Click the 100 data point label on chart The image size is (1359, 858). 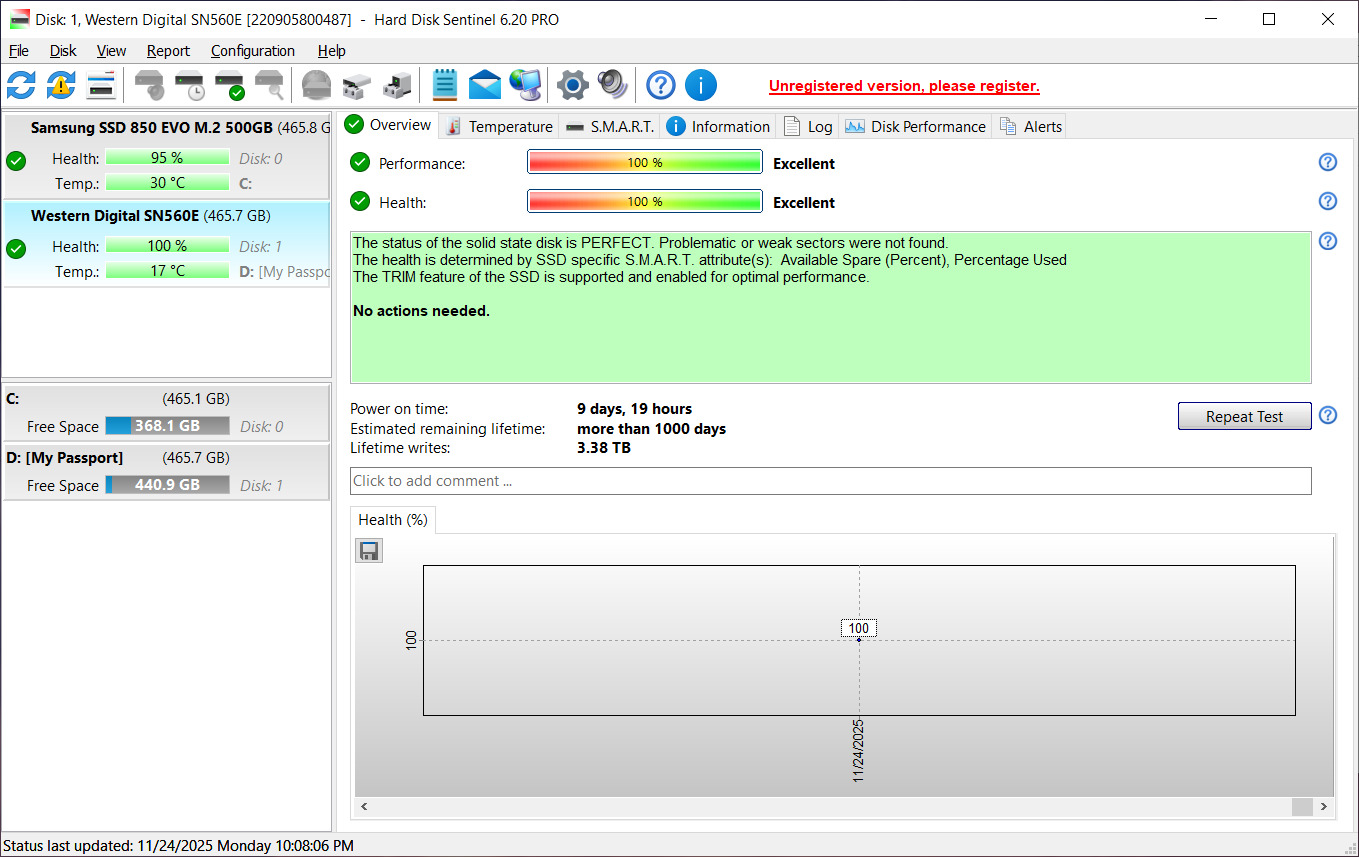click(859, 628)
